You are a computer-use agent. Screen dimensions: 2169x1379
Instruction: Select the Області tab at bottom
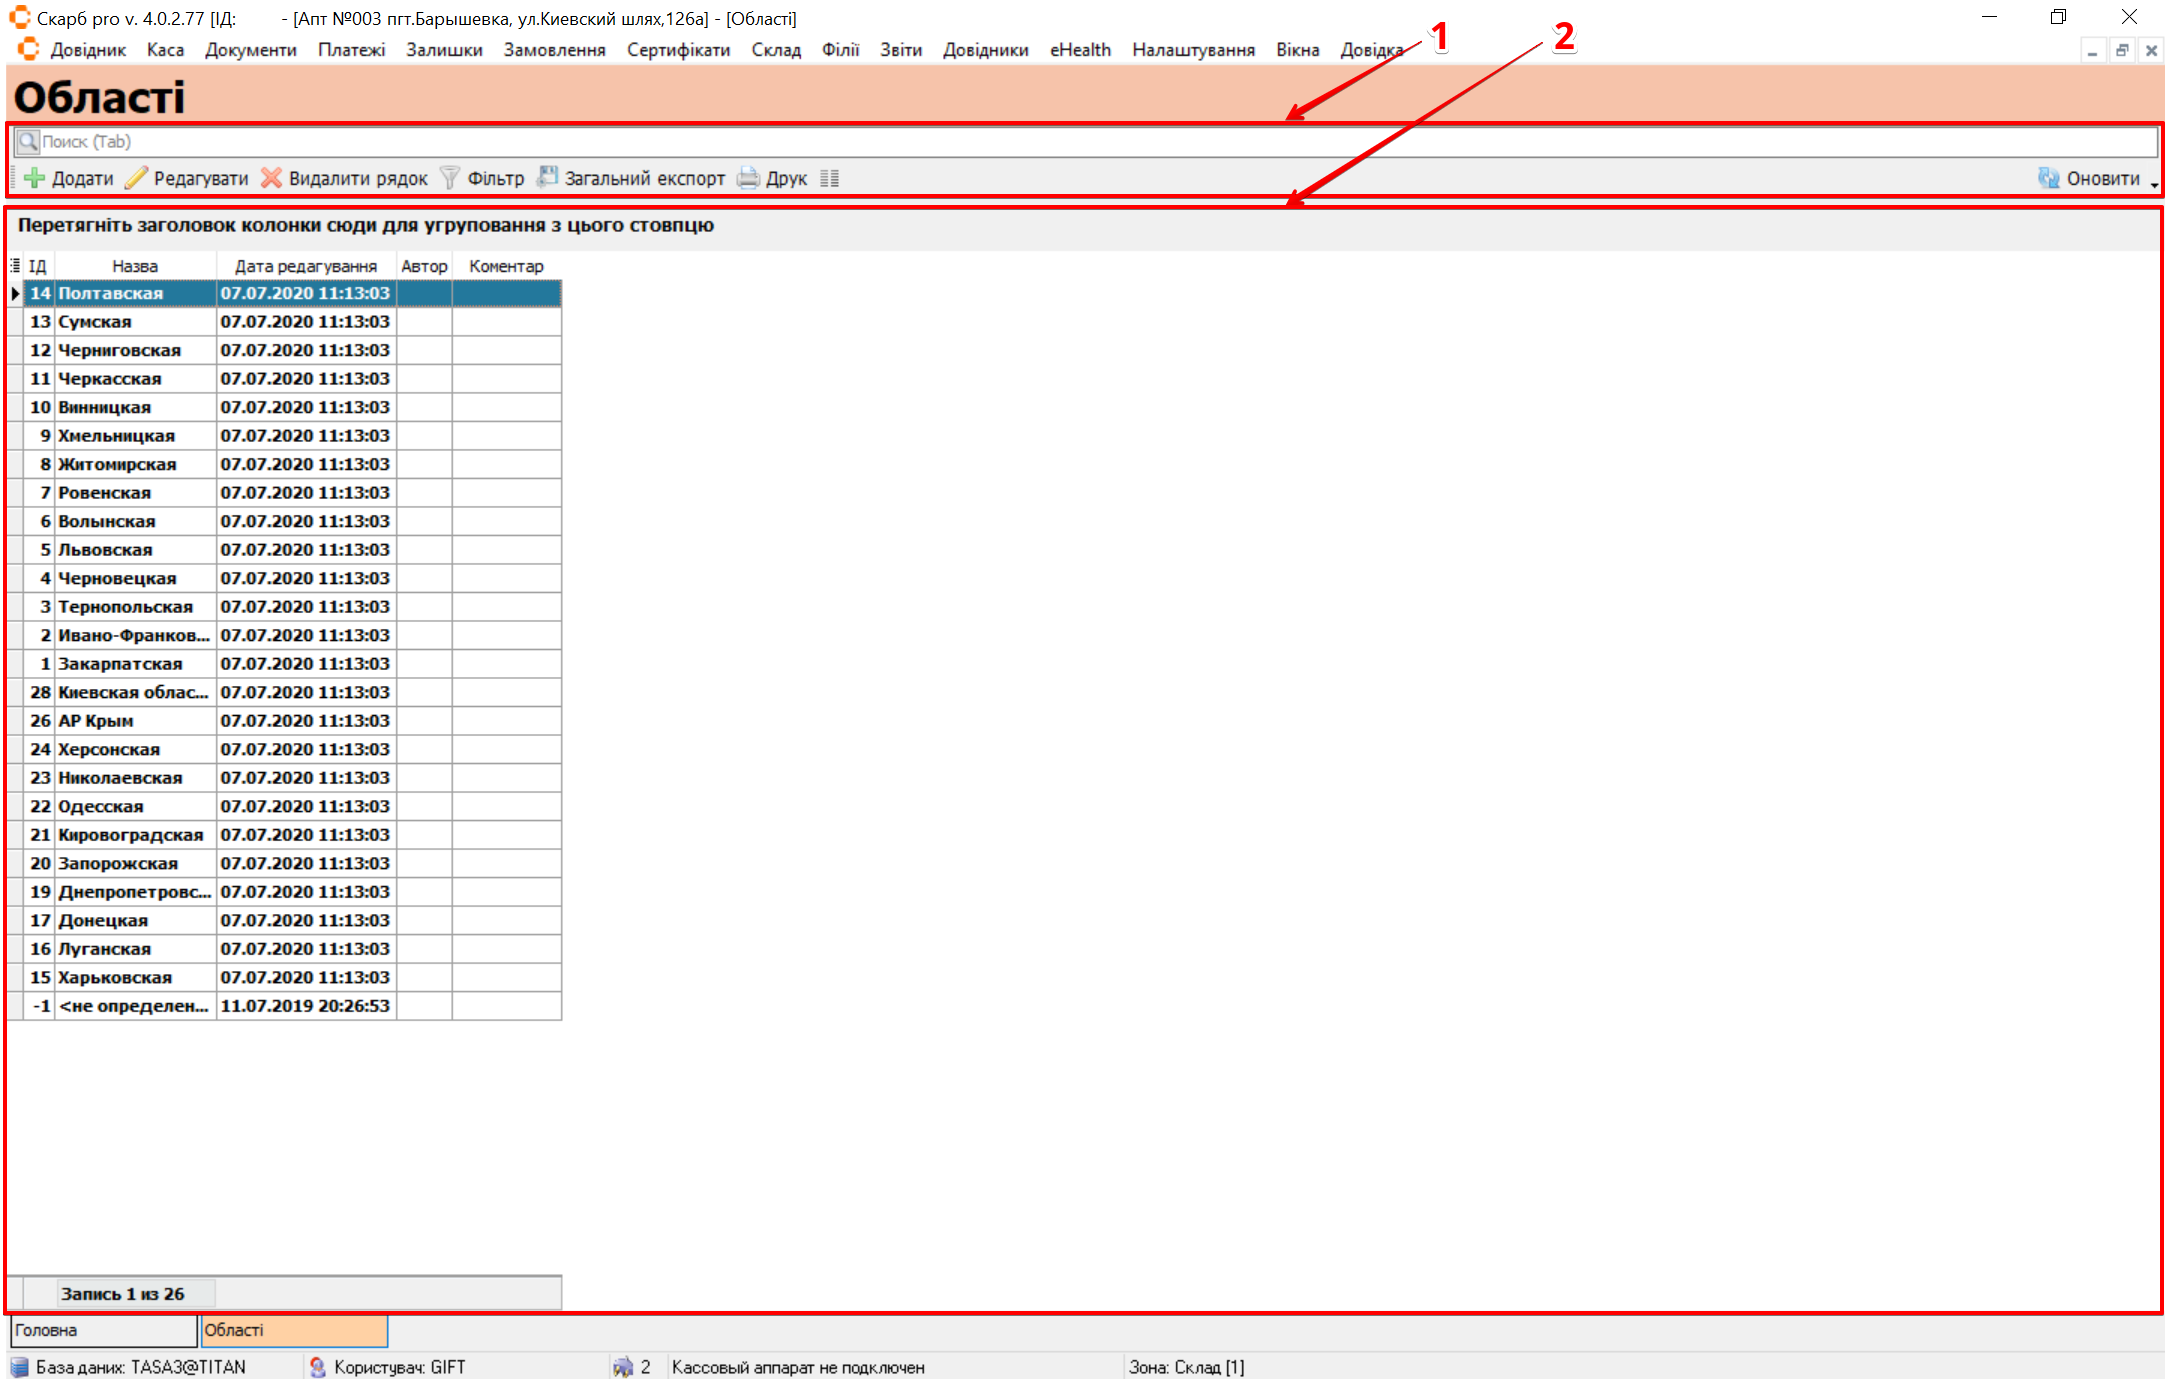click(294, 1330)
